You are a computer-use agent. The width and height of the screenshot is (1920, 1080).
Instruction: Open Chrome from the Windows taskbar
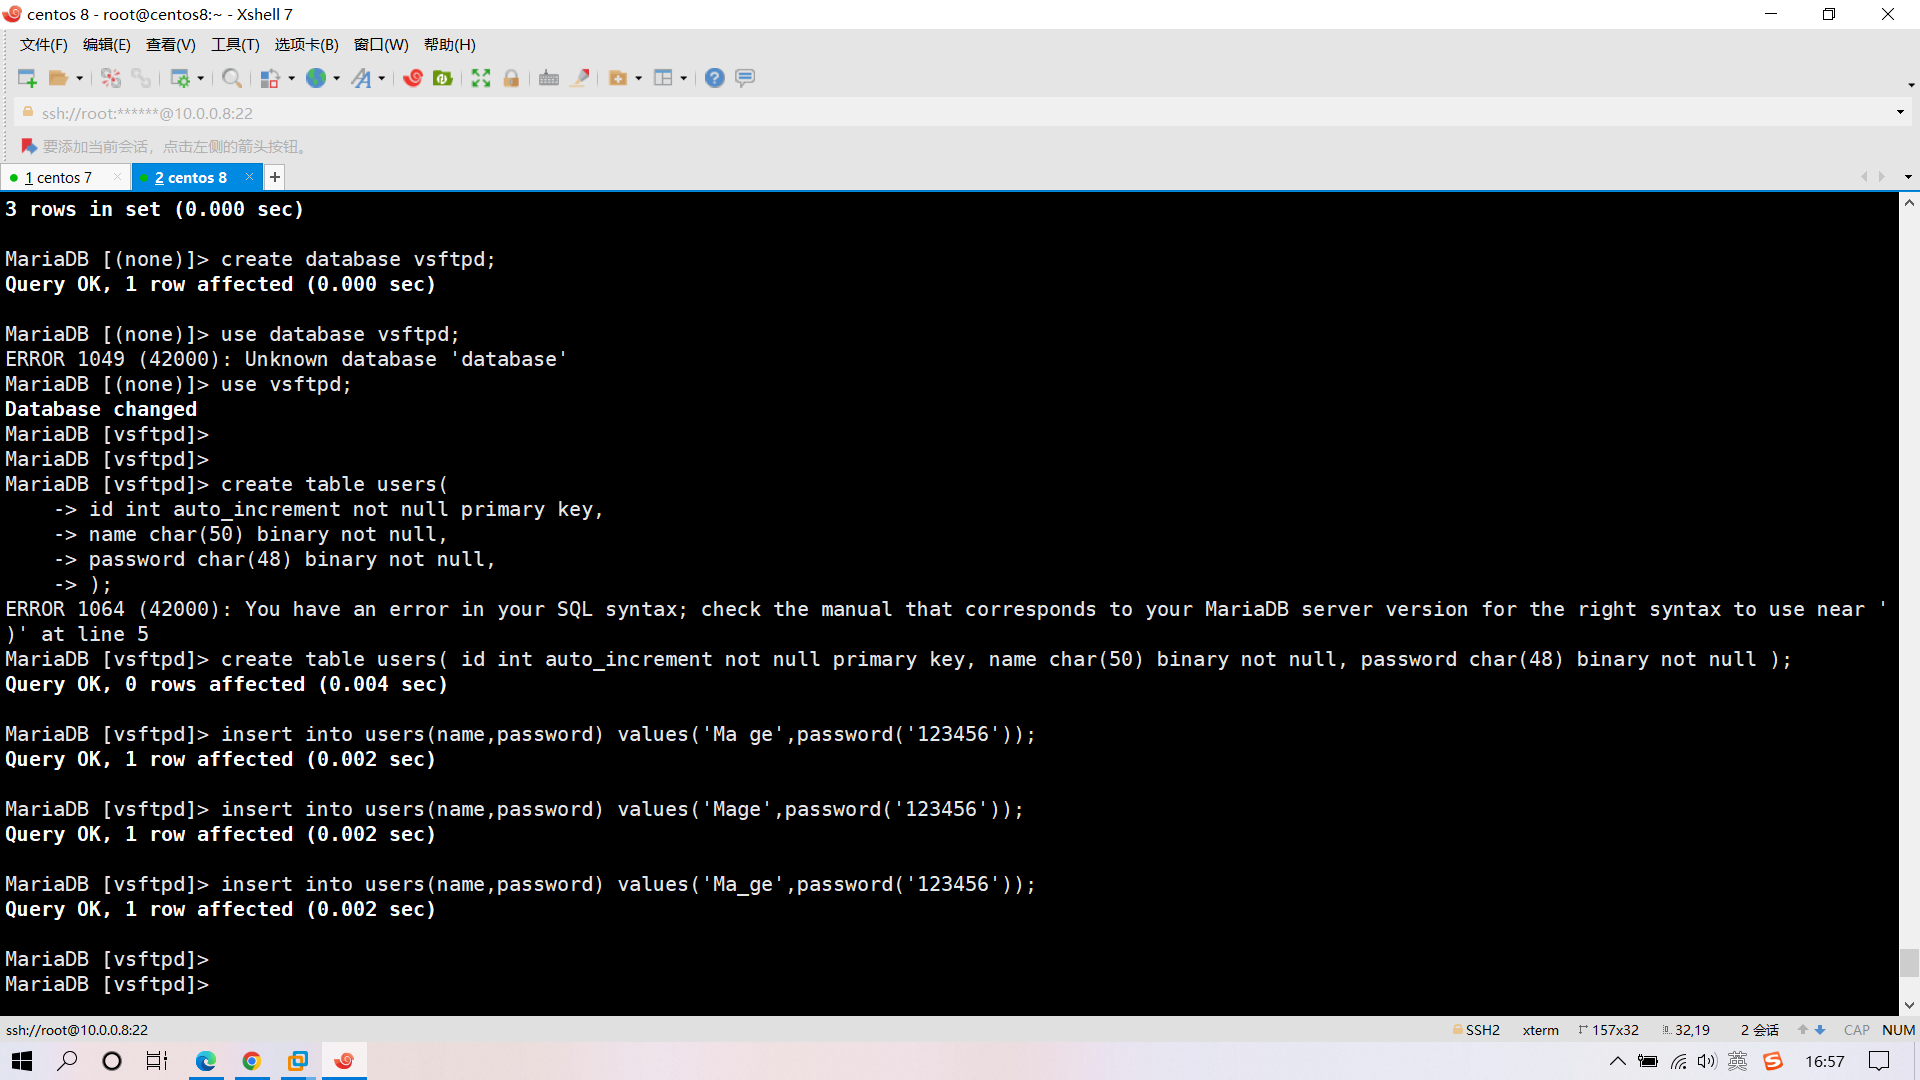tap(252, 1061)
